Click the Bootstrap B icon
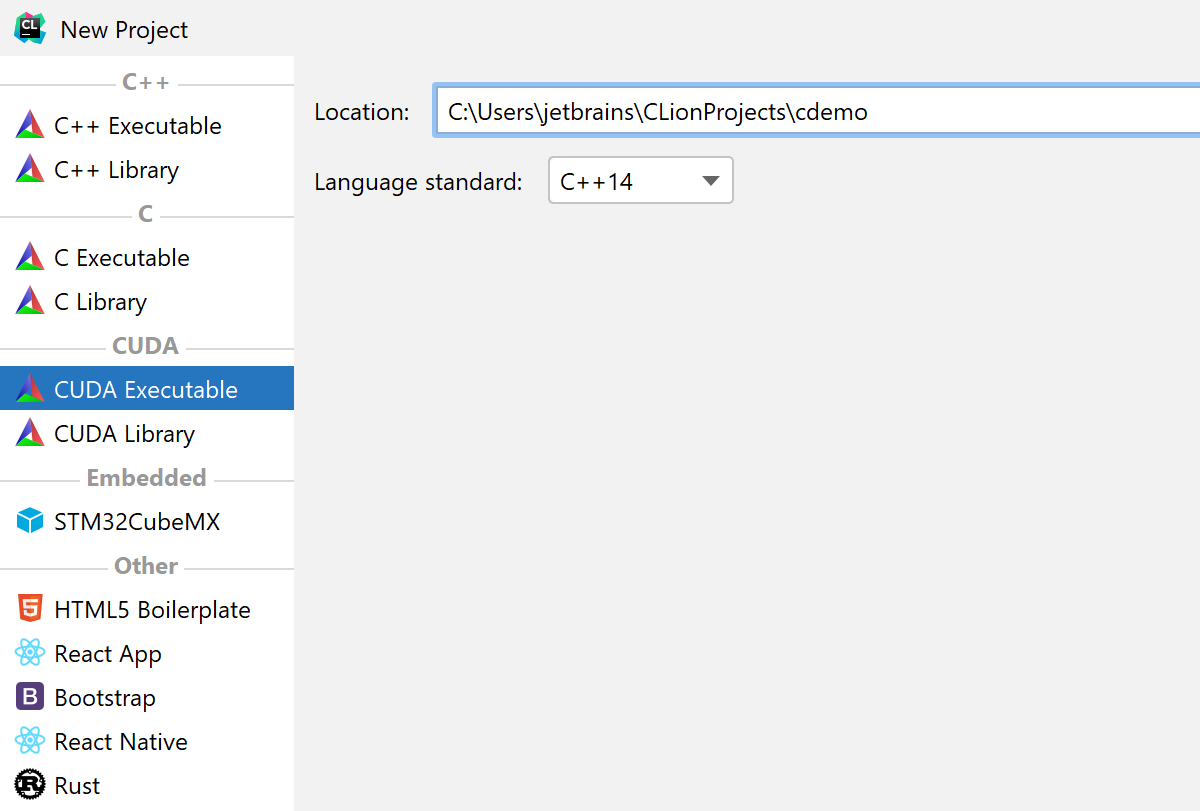Screen dimensions: 1200x811 30,697
